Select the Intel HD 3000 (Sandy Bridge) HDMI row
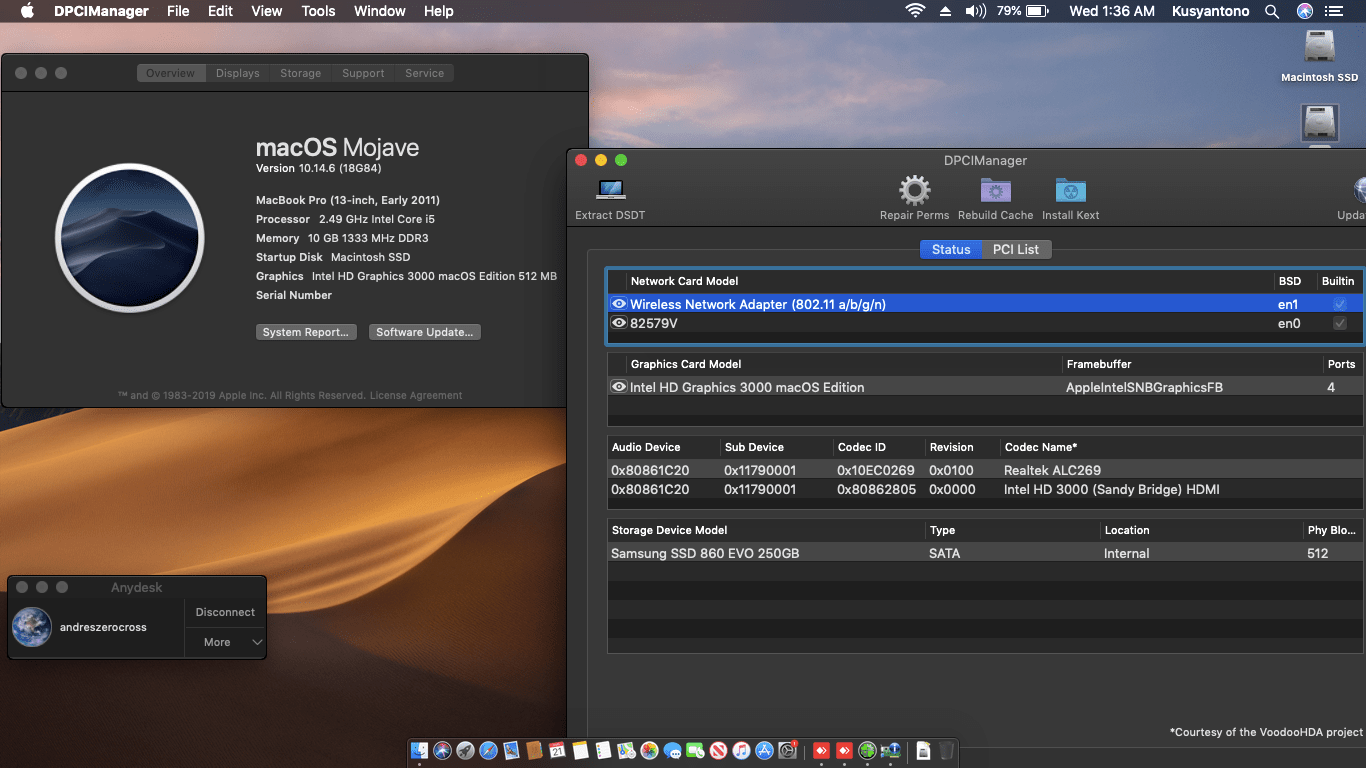This screenshot has height=768, width=1366. point(985,489)
